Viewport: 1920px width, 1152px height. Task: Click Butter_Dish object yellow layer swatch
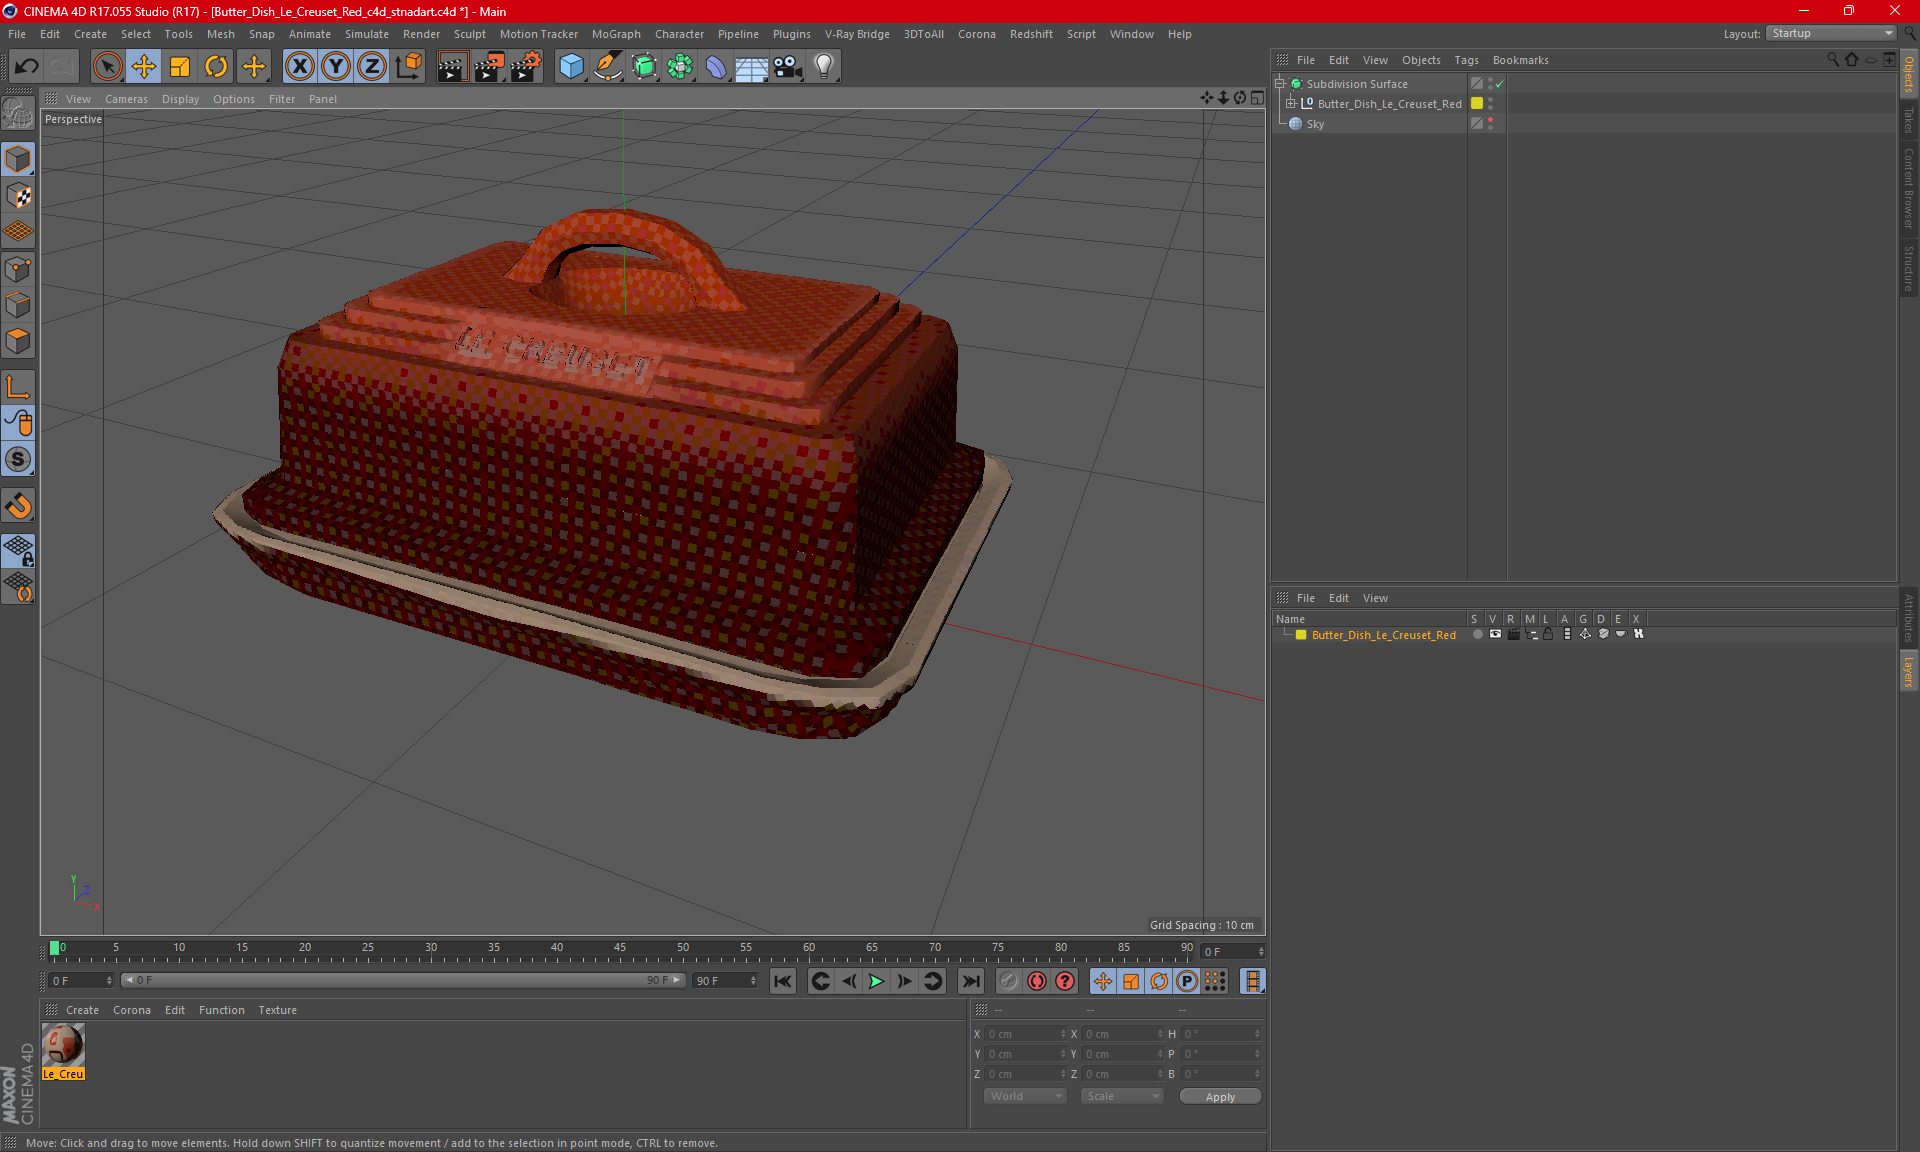pyautogui.click(x=1477, y=103)
